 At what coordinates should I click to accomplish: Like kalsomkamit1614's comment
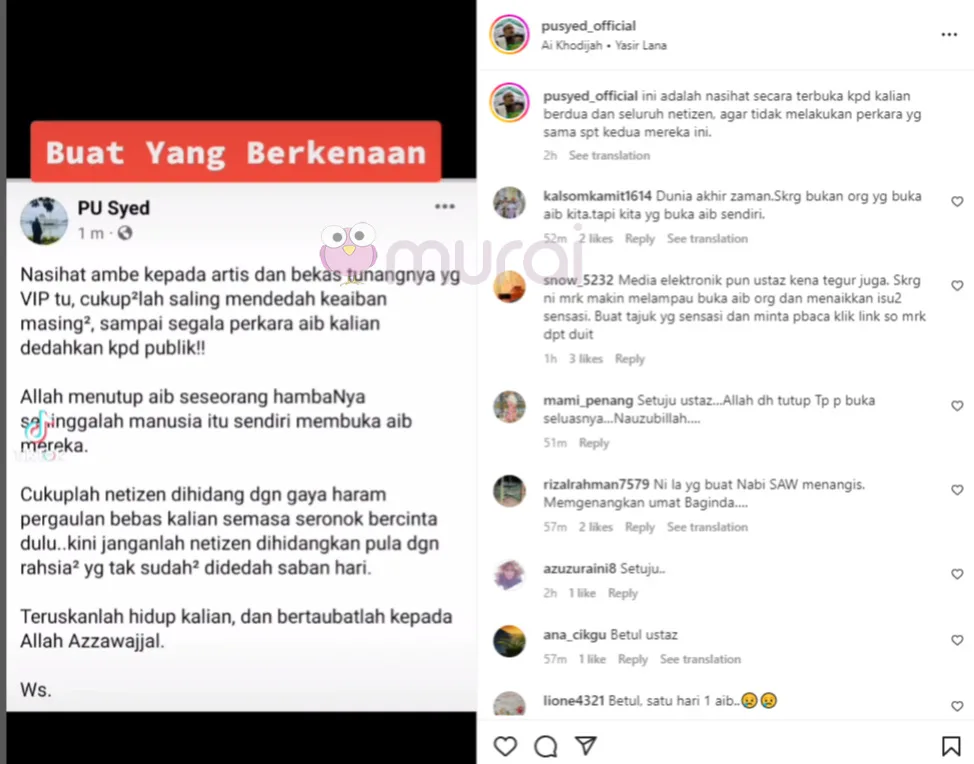(957, 201)
